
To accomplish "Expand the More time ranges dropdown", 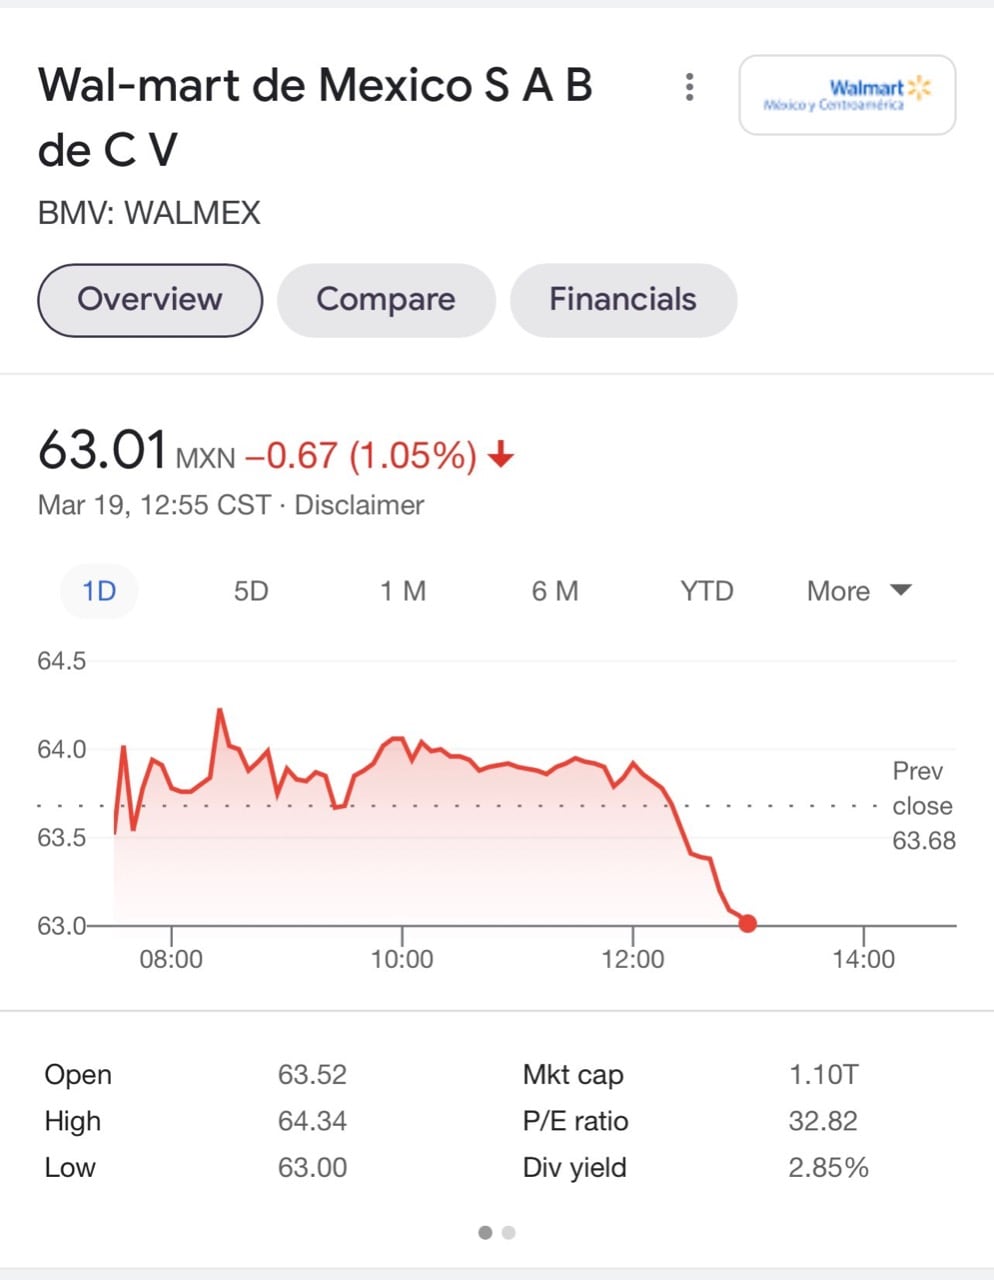I will click(839, 591).
